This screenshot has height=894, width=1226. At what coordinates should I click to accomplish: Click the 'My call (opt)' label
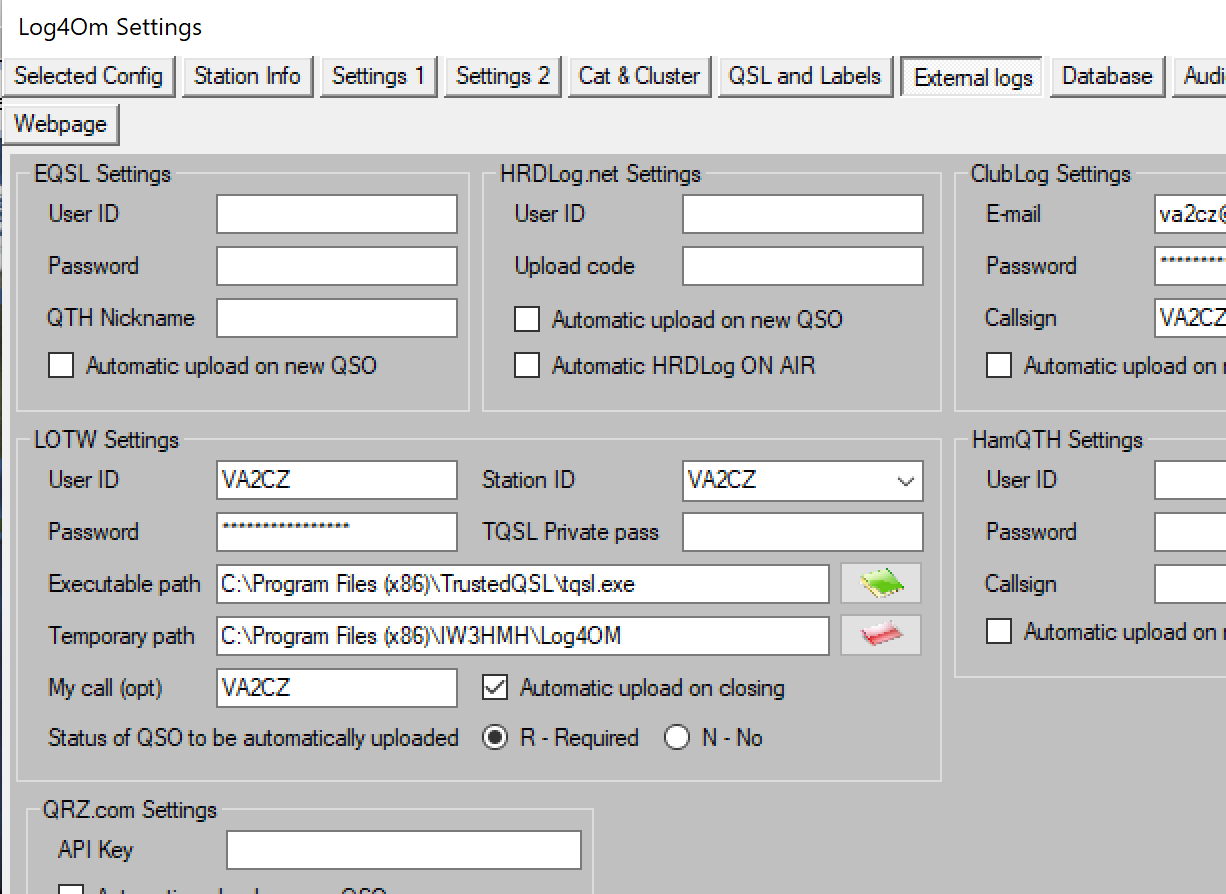[105, 688]
